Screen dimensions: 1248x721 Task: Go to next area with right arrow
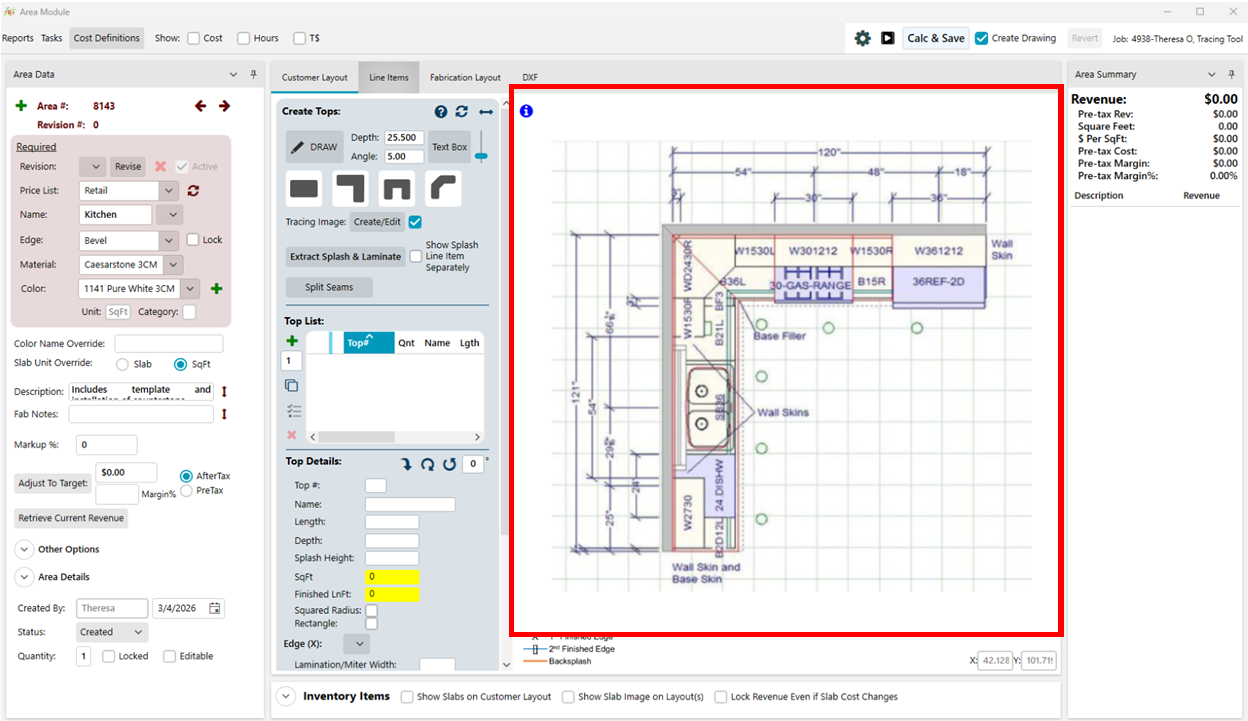pos(224,106)
